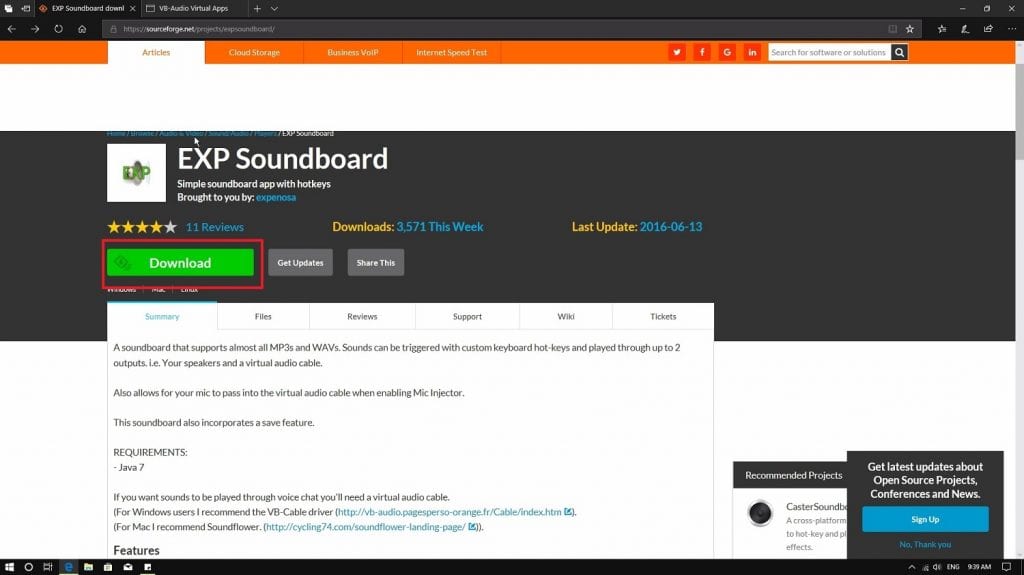Dismiss popup with No, Thank you
This screenshot has height=575, width=1024.
[925, 544]
